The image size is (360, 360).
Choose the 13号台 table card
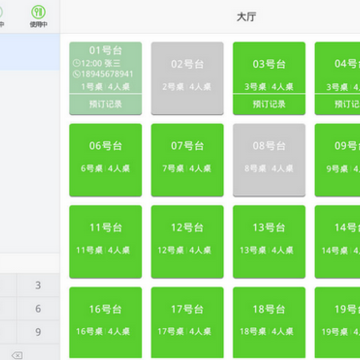(269, 242)
